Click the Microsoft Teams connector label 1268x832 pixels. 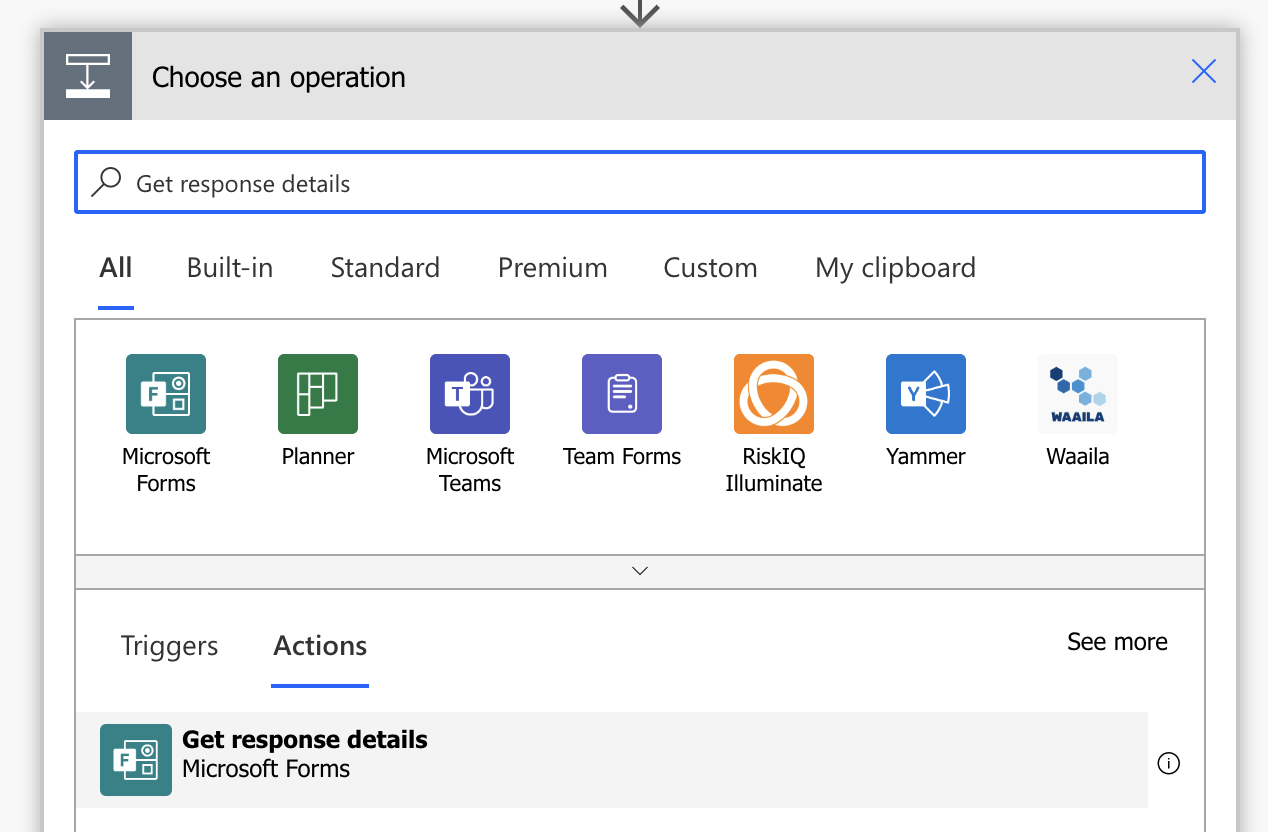(470, 470)
